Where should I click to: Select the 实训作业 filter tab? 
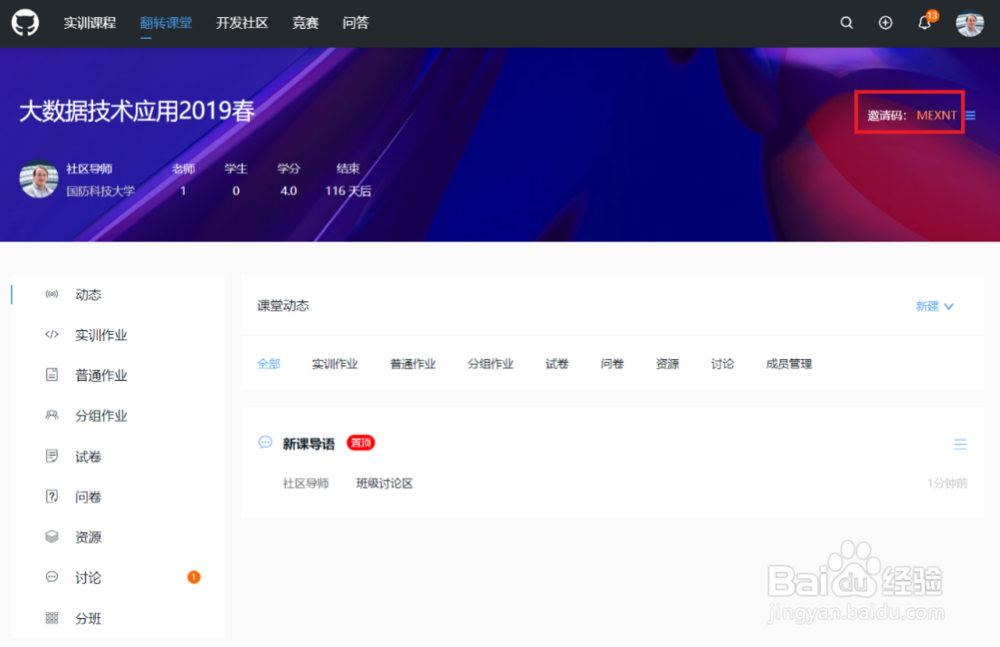pos(335,364)
